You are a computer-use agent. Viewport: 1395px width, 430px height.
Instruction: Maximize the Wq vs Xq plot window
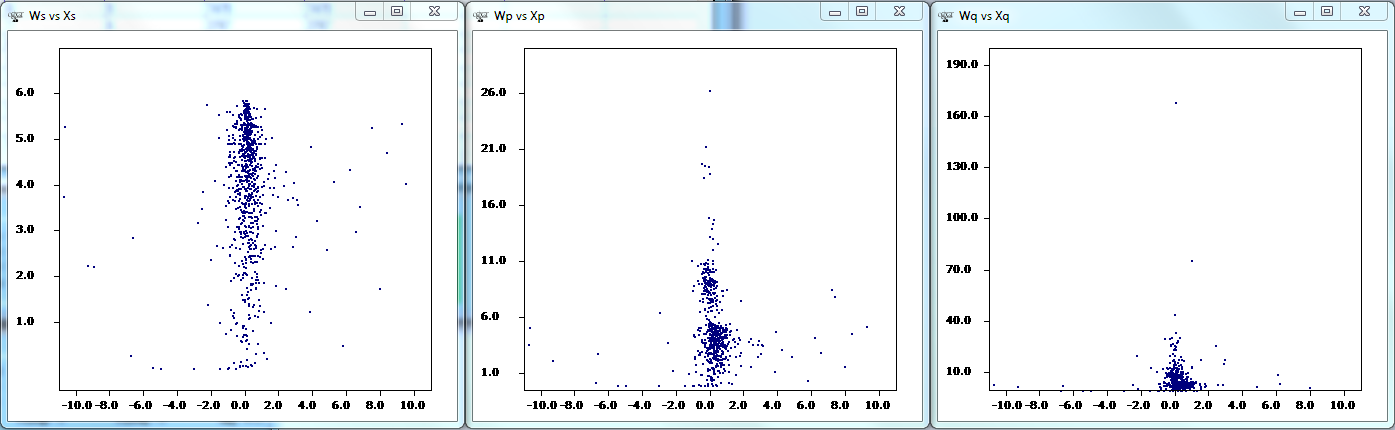pyautogui.click(x=1326, y=11)
